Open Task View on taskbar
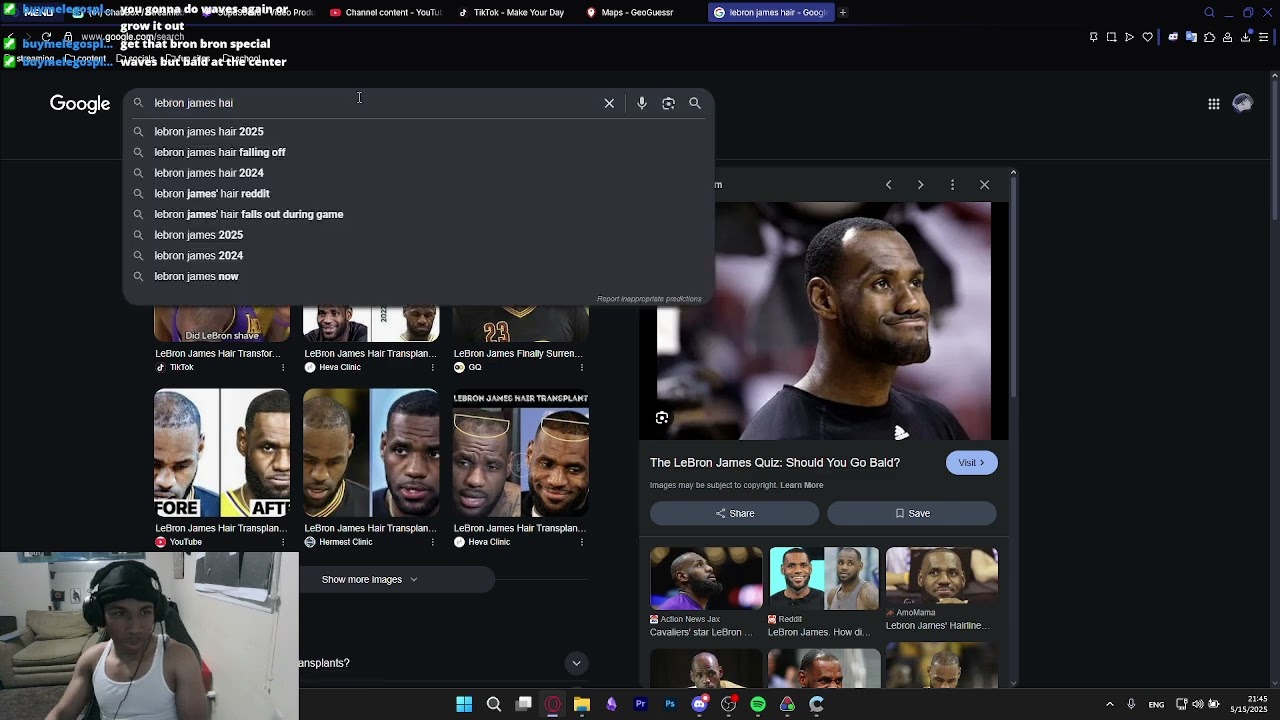The height and width of the screenshot is (720, 1280). 523,704
